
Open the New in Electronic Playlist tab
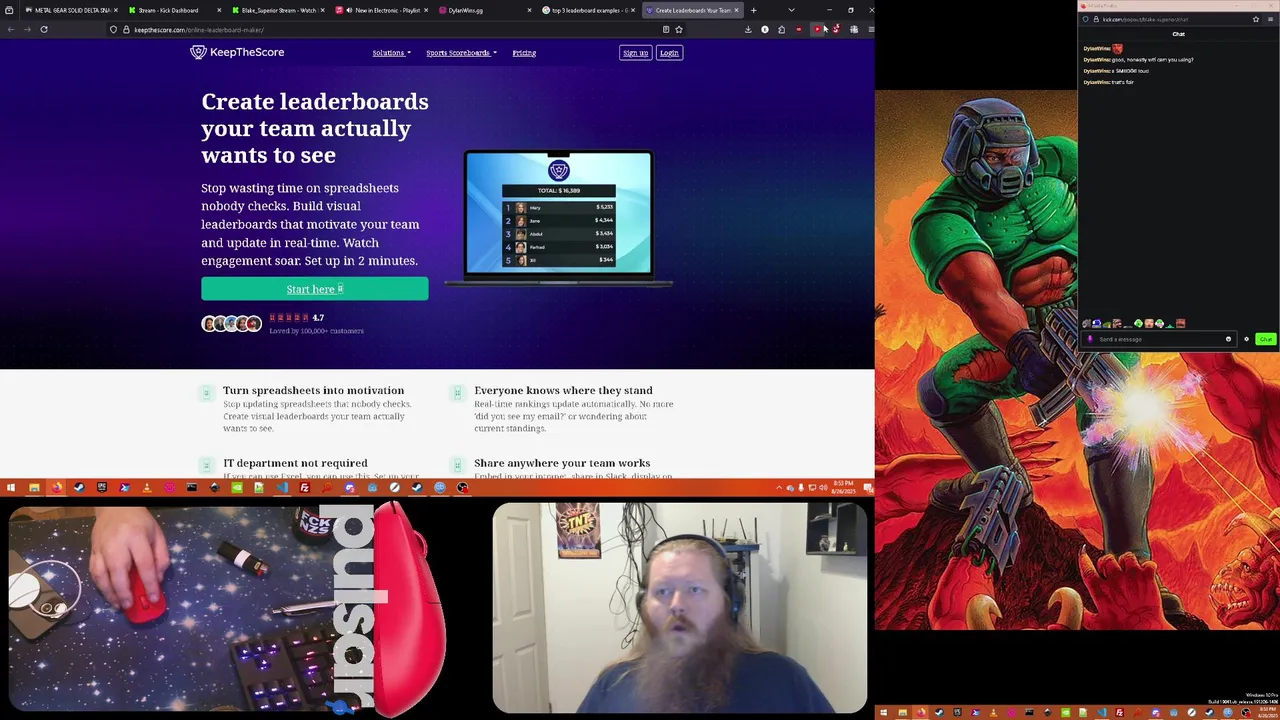[x=382, y=10]
